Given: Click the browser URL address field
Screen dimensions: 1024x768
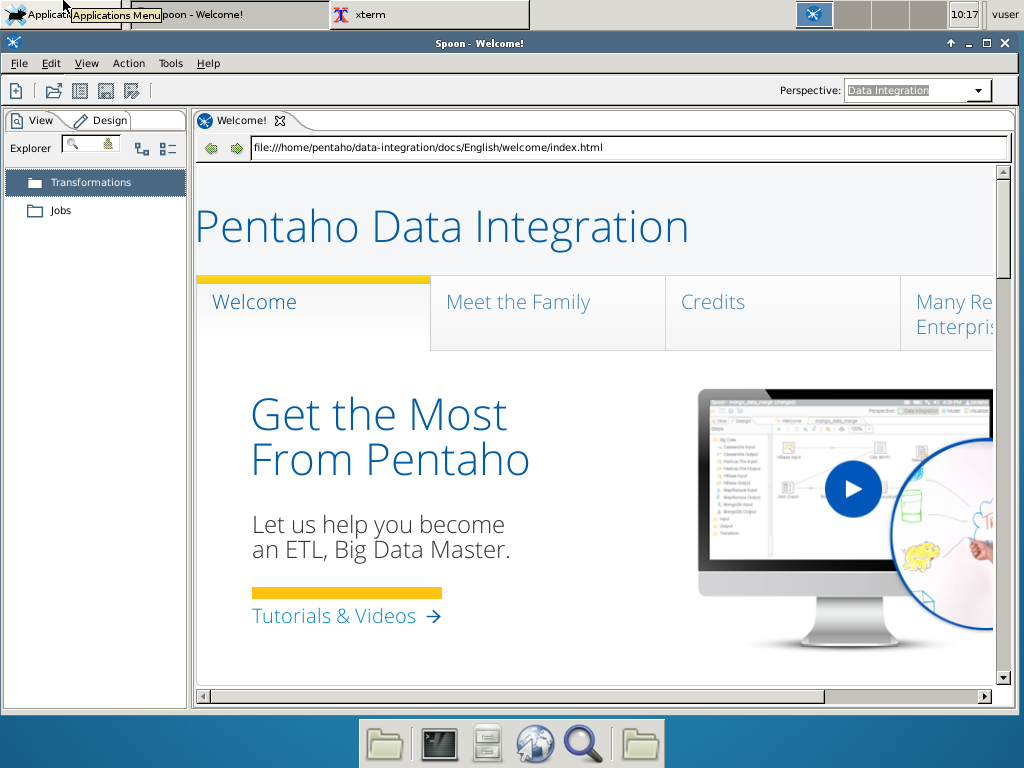Looking at the screenshot, I should point(630,148).
